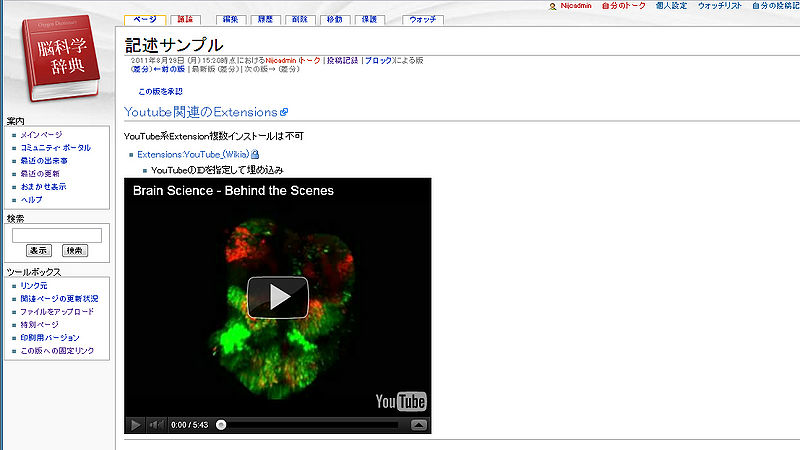
Task: Click the lock icon next to Extensions:YouTube (Wikia)
Action: pyautogui.click(x=255, y=155)
